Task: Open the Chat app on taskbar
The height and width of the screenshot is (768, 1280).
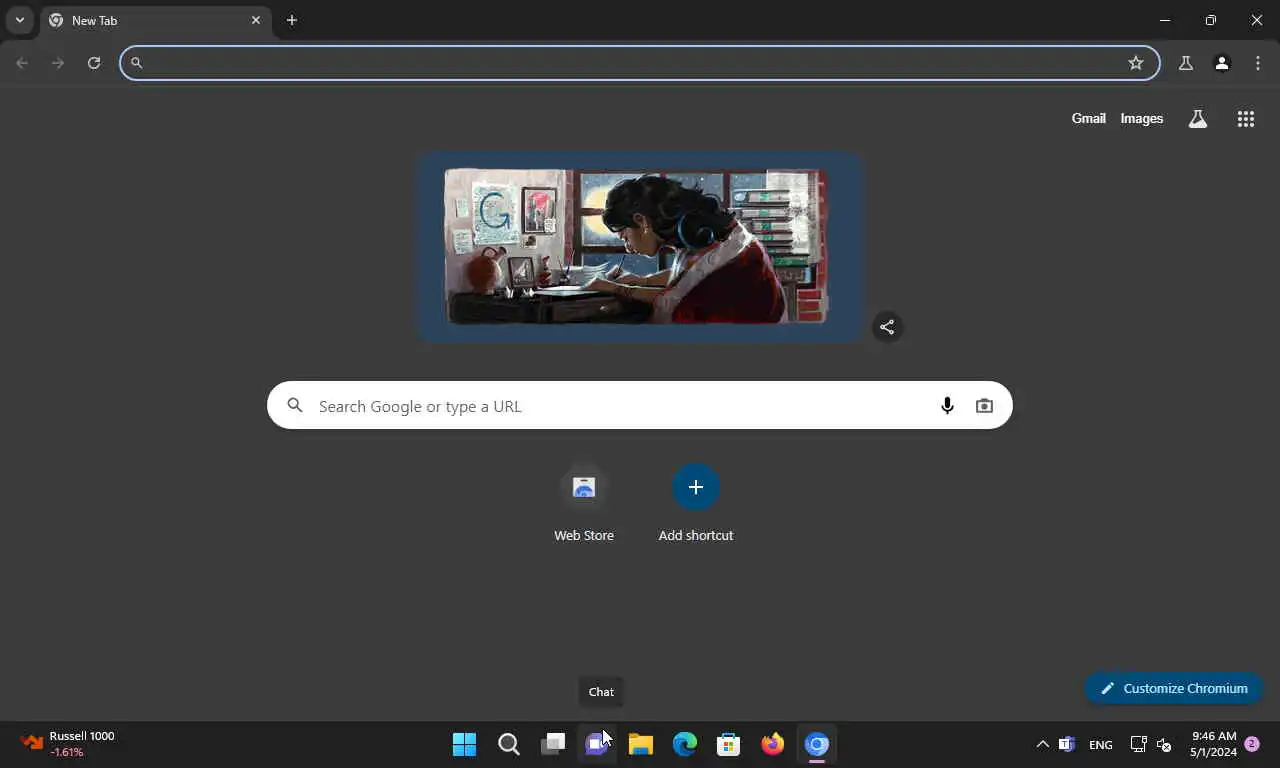Action: pos(597,744)
